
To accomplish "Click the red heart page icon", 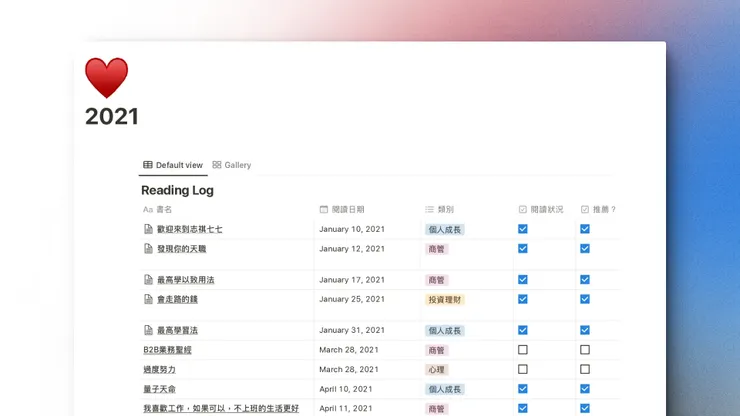I will (106, 78).
